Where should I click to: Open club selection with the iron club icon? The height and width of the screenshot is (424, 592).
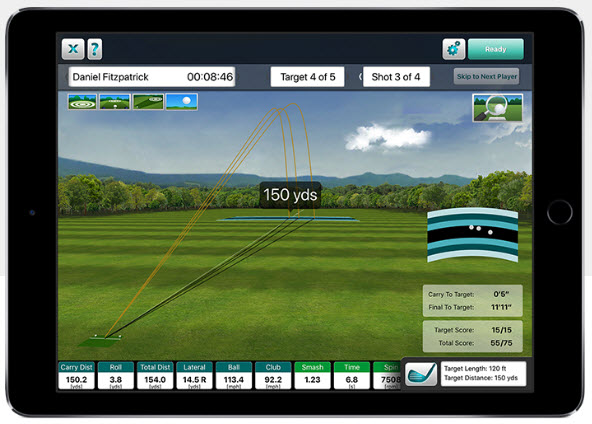[421, 374]
